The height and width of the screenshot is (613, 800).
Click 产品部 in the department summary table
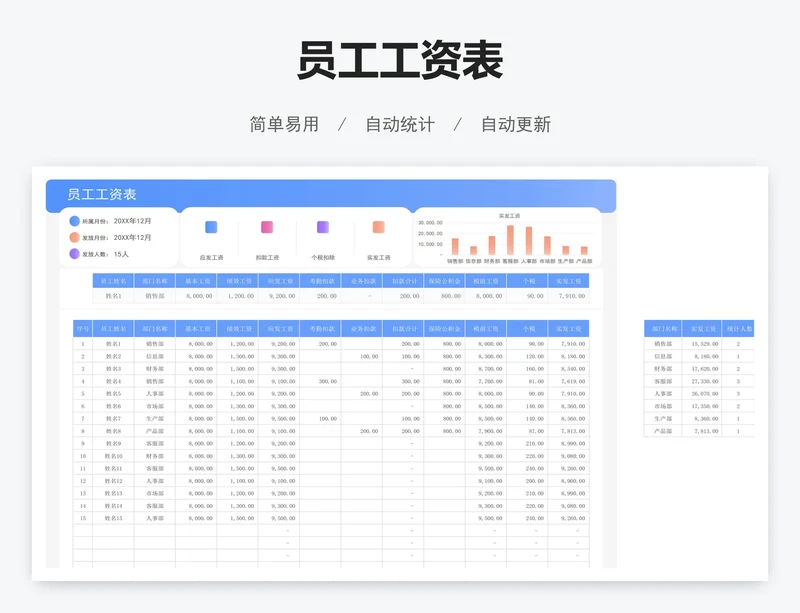pos(663,431)
